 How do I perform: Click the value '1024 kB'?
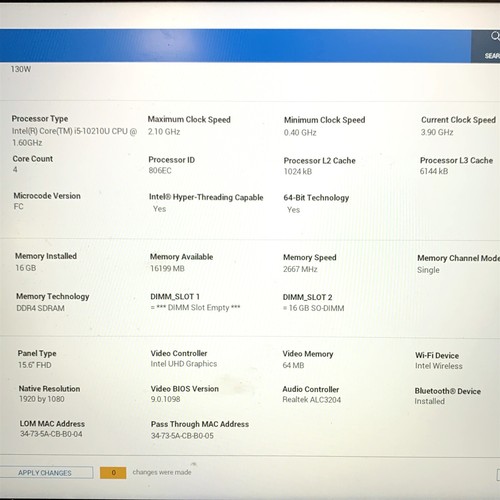pos(298,172)
